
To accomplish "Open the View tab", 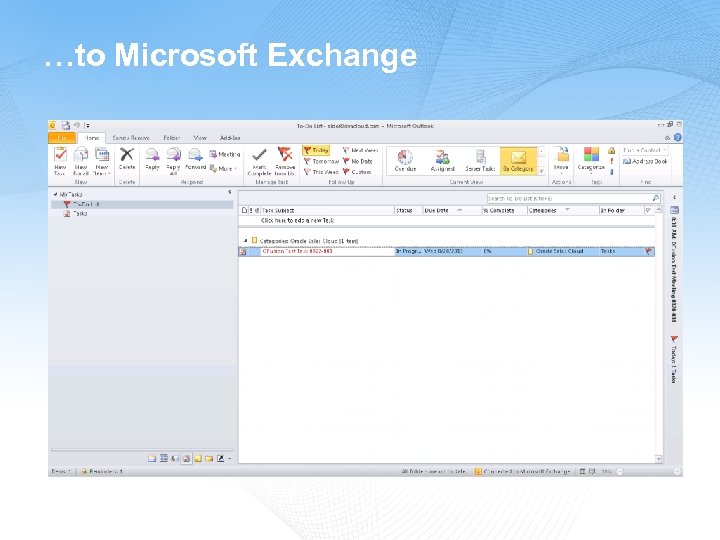I will tap(200, 138).
